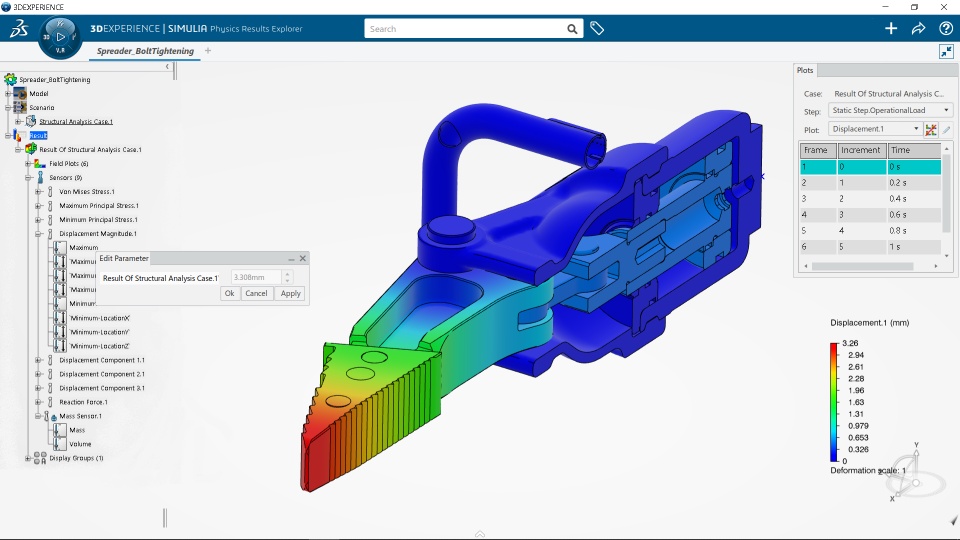Click the Display Groups icon

[x=40, y=458]
